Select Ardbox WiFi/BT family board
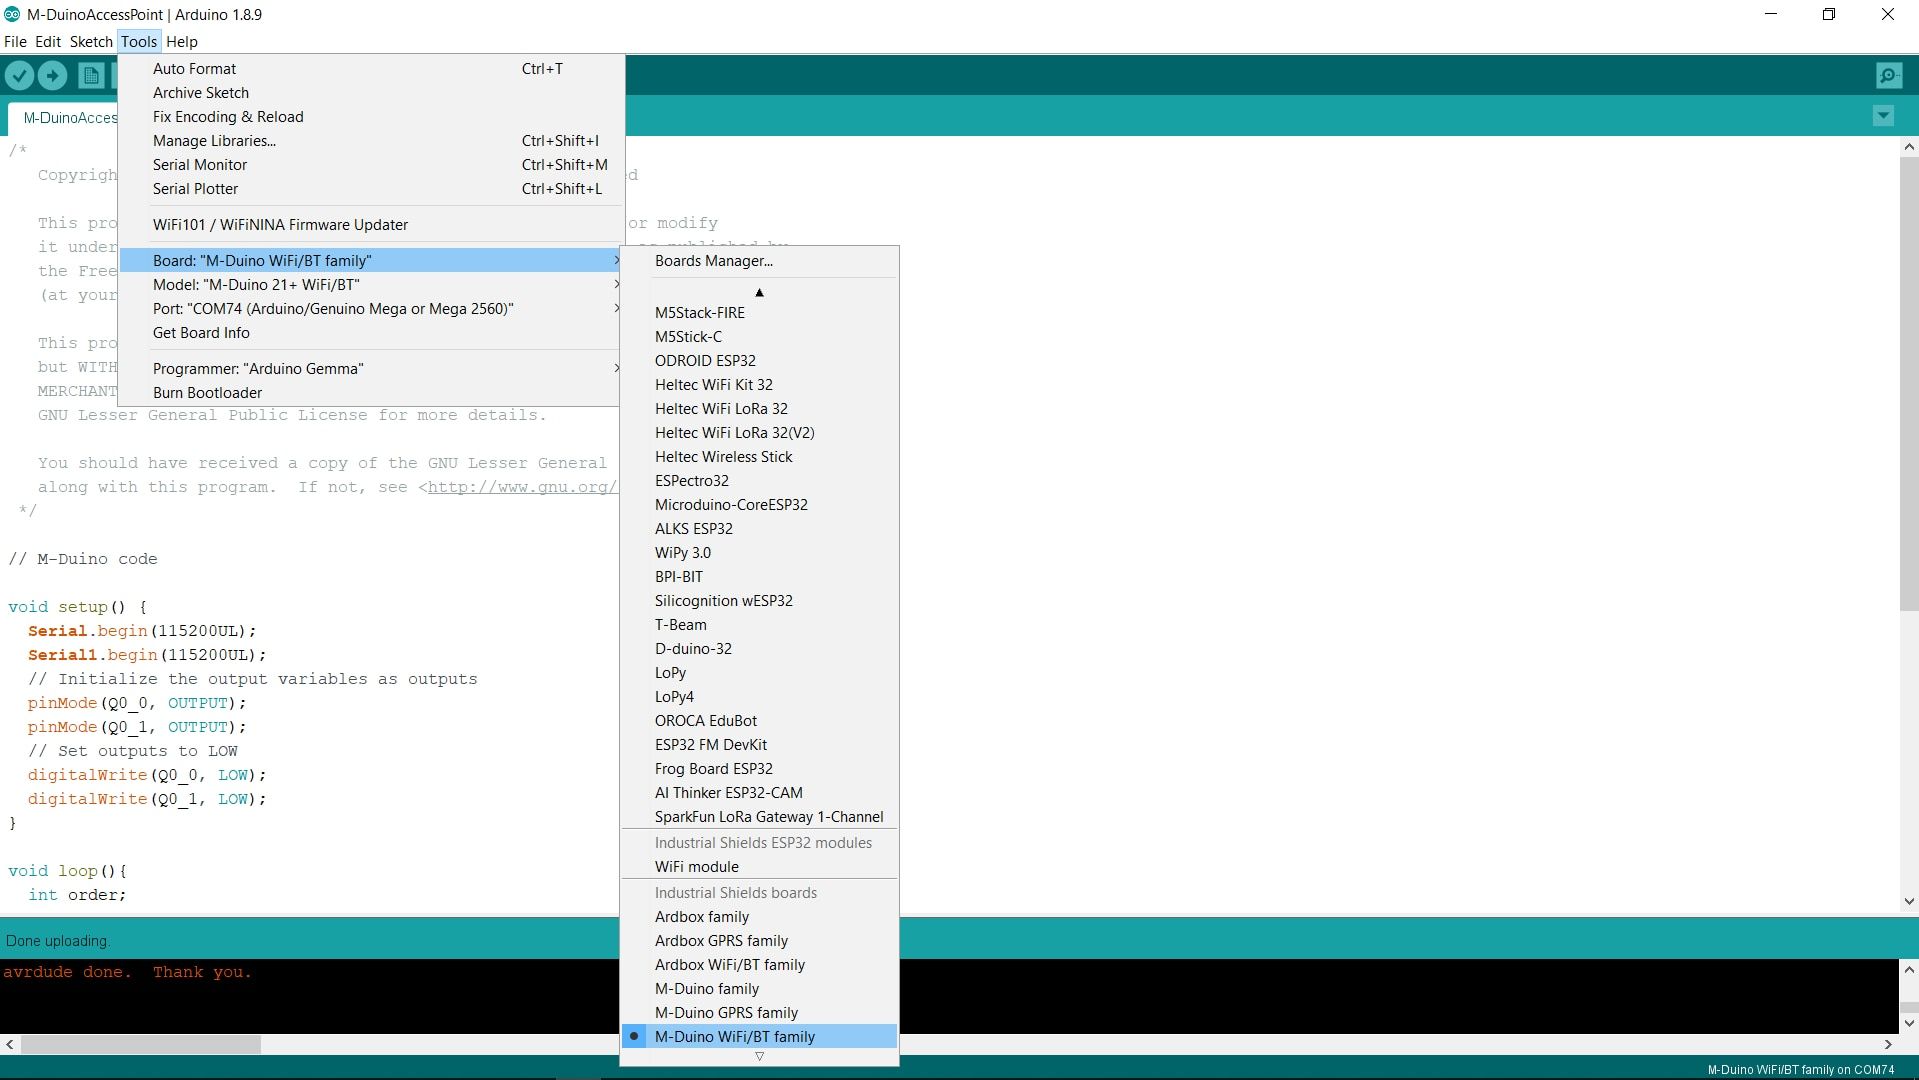Screen dimensions: 1919x1080 (759, 965)
